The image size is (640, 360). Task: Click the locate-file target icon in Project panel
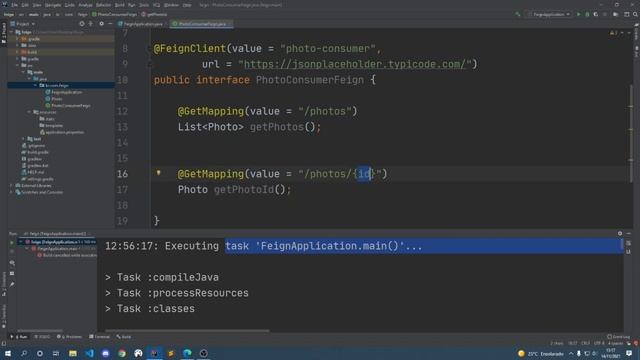coord(82,24)
